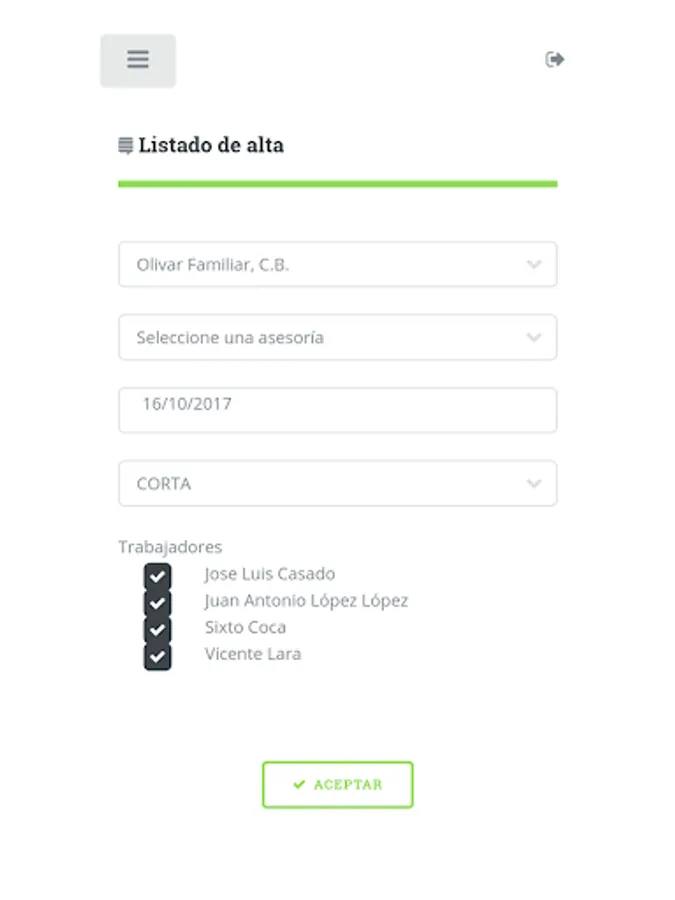Click the list icon beside Listado de alta
This screenshot has width=675, height=900.
pyautogui.click(x=126, y=145)
